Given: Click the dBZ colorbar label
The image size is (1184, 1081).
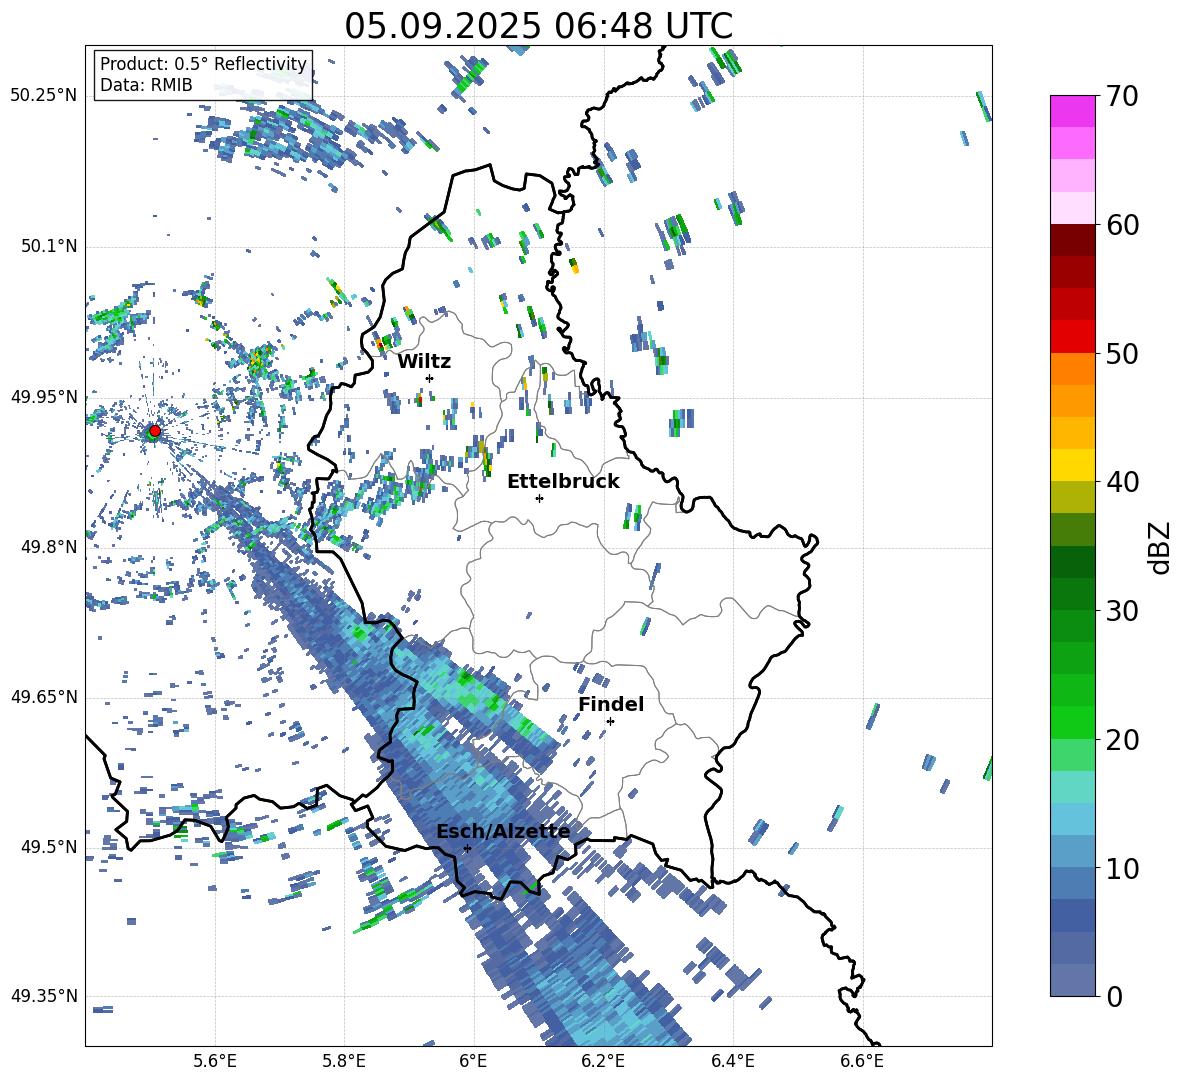Looking at the screenshot, I should tap(1161, 547).
